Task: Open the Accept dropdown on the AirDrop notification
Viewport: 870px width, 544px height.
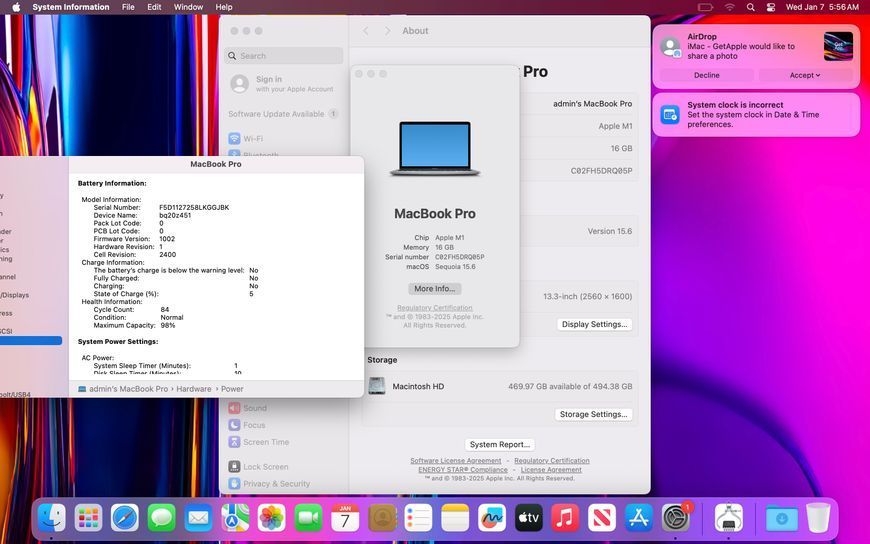Action: 805,75
